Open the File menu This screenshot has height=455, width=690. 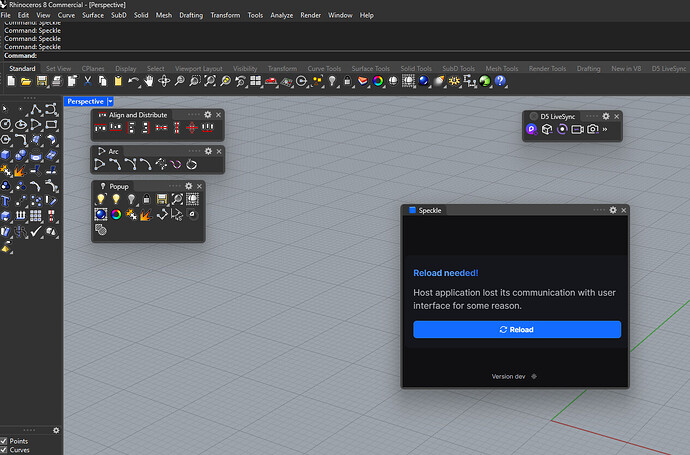(x=6, y=15)
